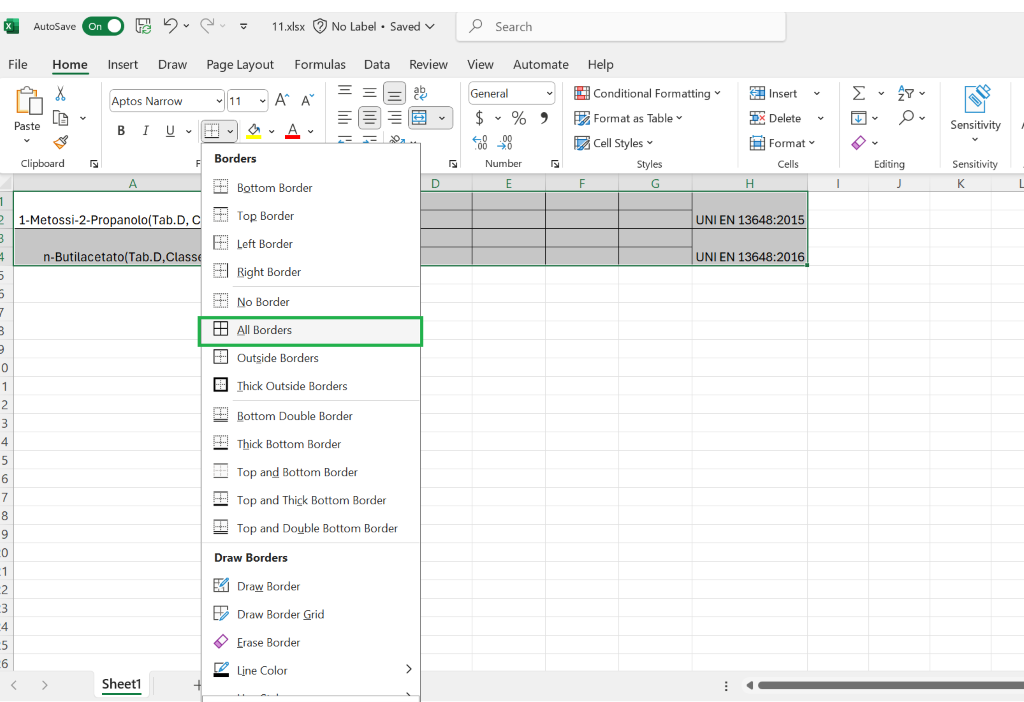Open Customize Quick Access Toolbar dropdown
1024x702 pixels.
[x=244, y=27]
